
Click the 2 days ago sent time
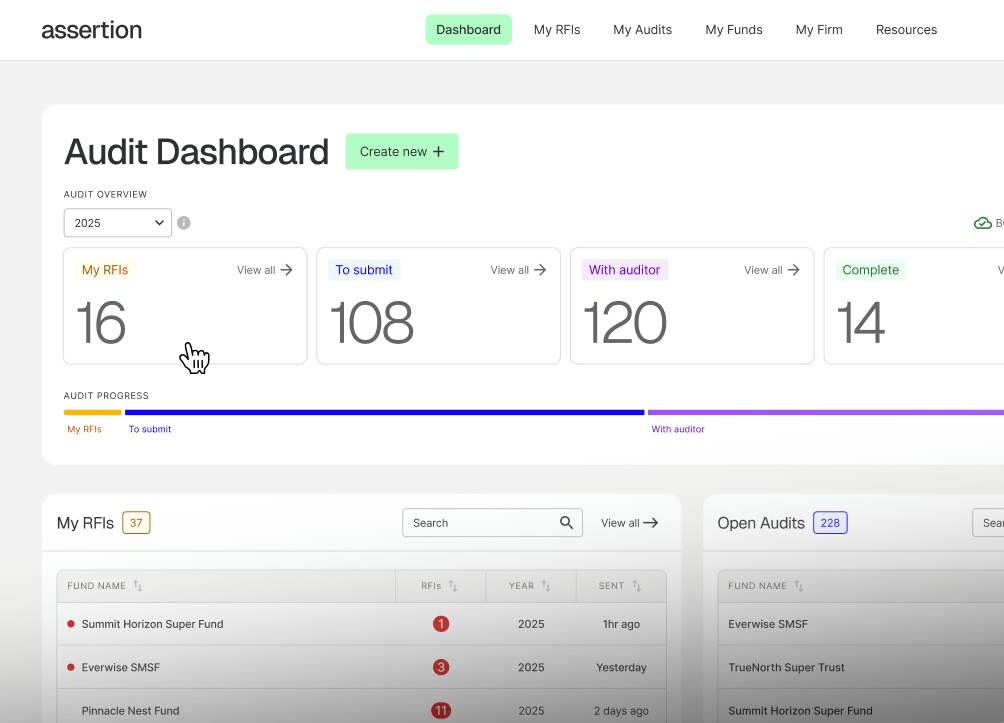click(621, 711)
